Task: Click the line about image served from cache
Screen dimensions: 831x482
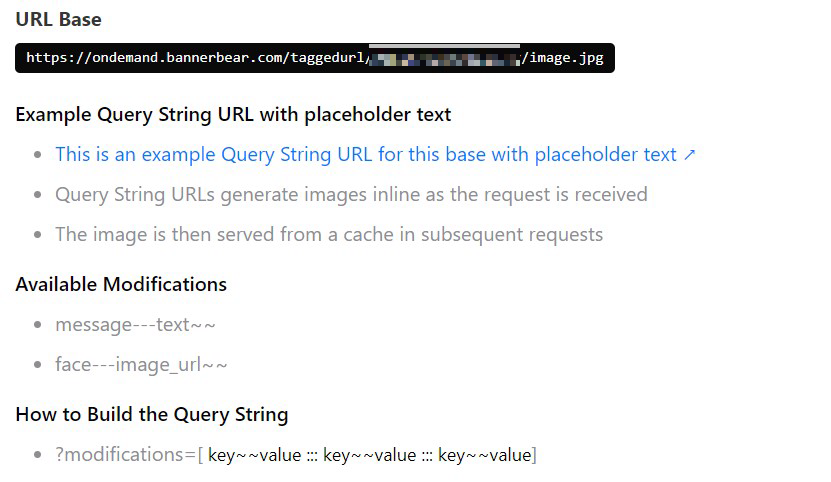Action: pyautogui.click(x=329, y=235)
